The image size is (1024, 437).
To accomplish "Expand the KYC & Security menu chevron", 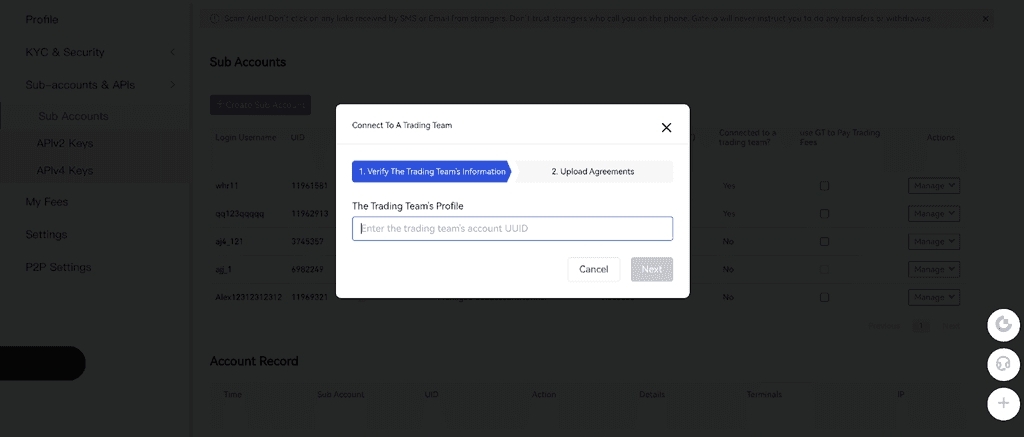I will [x=173, y=52].
